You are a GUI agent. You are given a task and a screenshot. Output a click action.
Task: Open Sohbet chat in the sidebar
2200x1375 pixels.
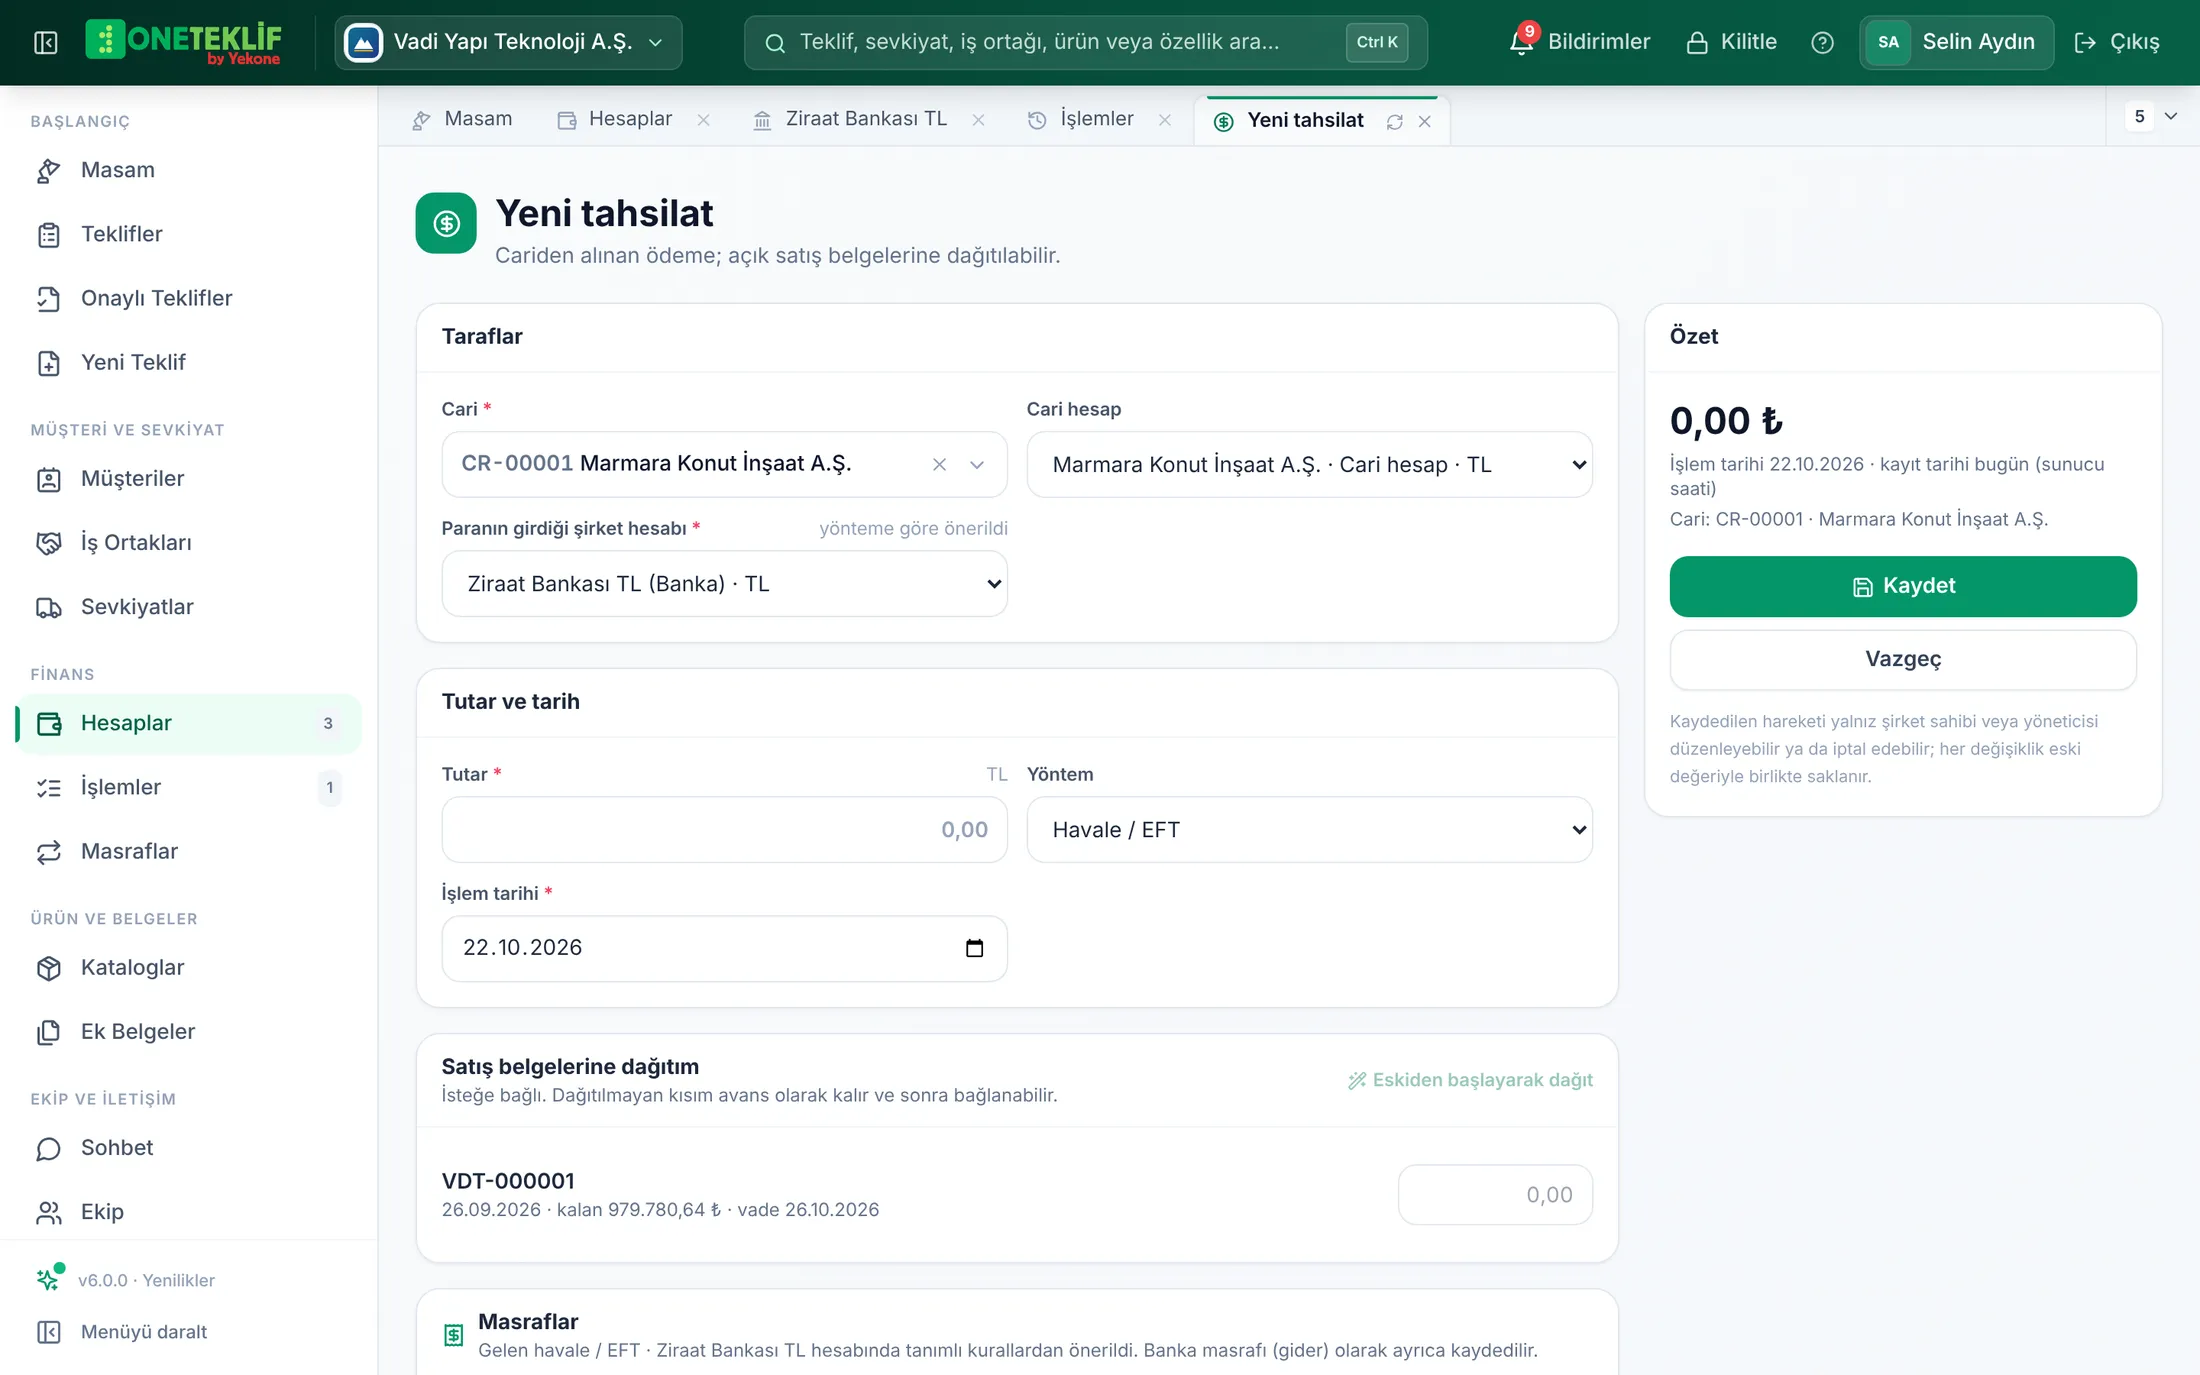click(x=188, y=1148)
